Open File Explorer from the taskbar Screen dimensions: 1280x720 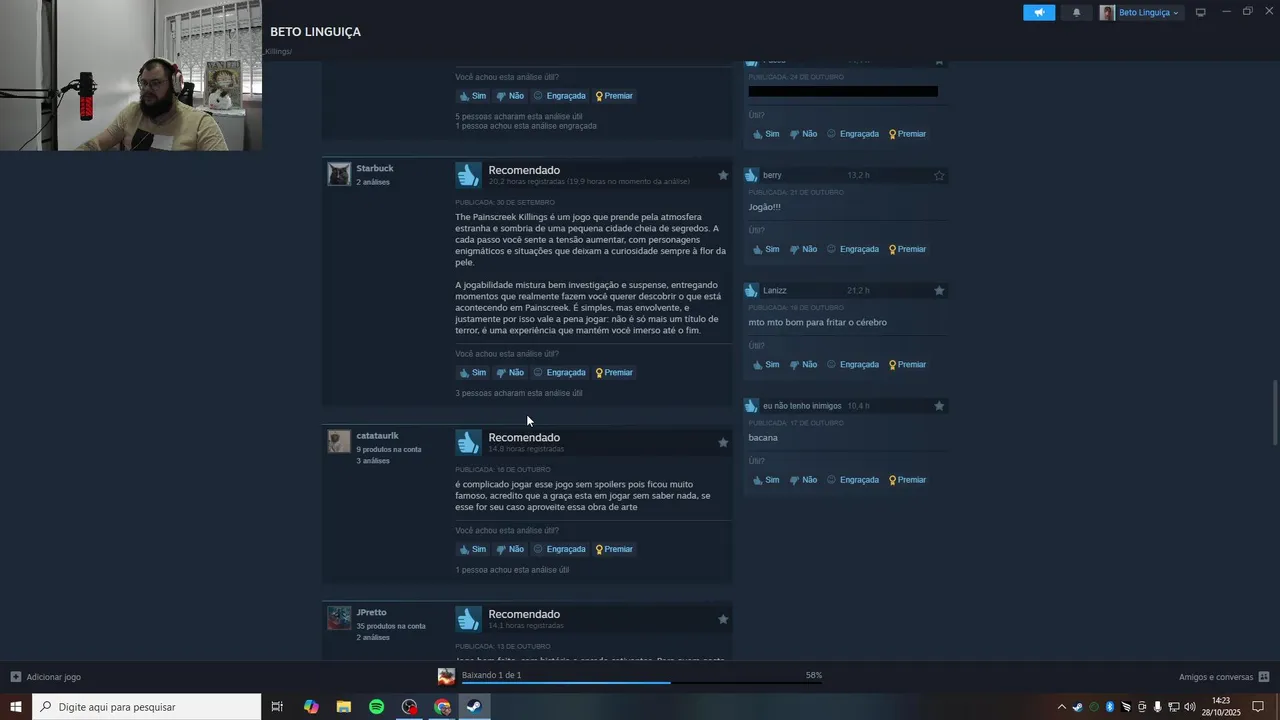[x=344, y=707]
